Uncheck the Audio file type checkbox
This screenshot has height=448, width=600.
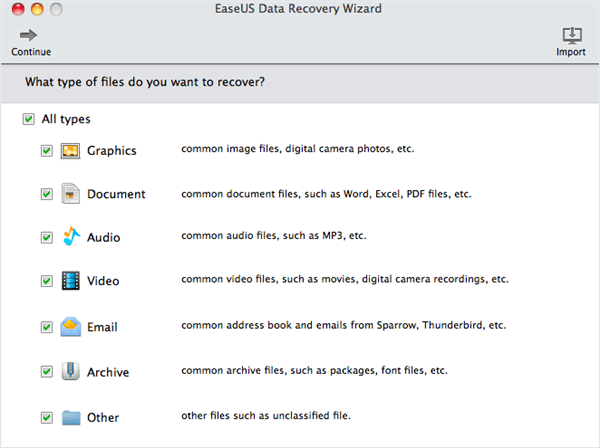pos(47,238)
